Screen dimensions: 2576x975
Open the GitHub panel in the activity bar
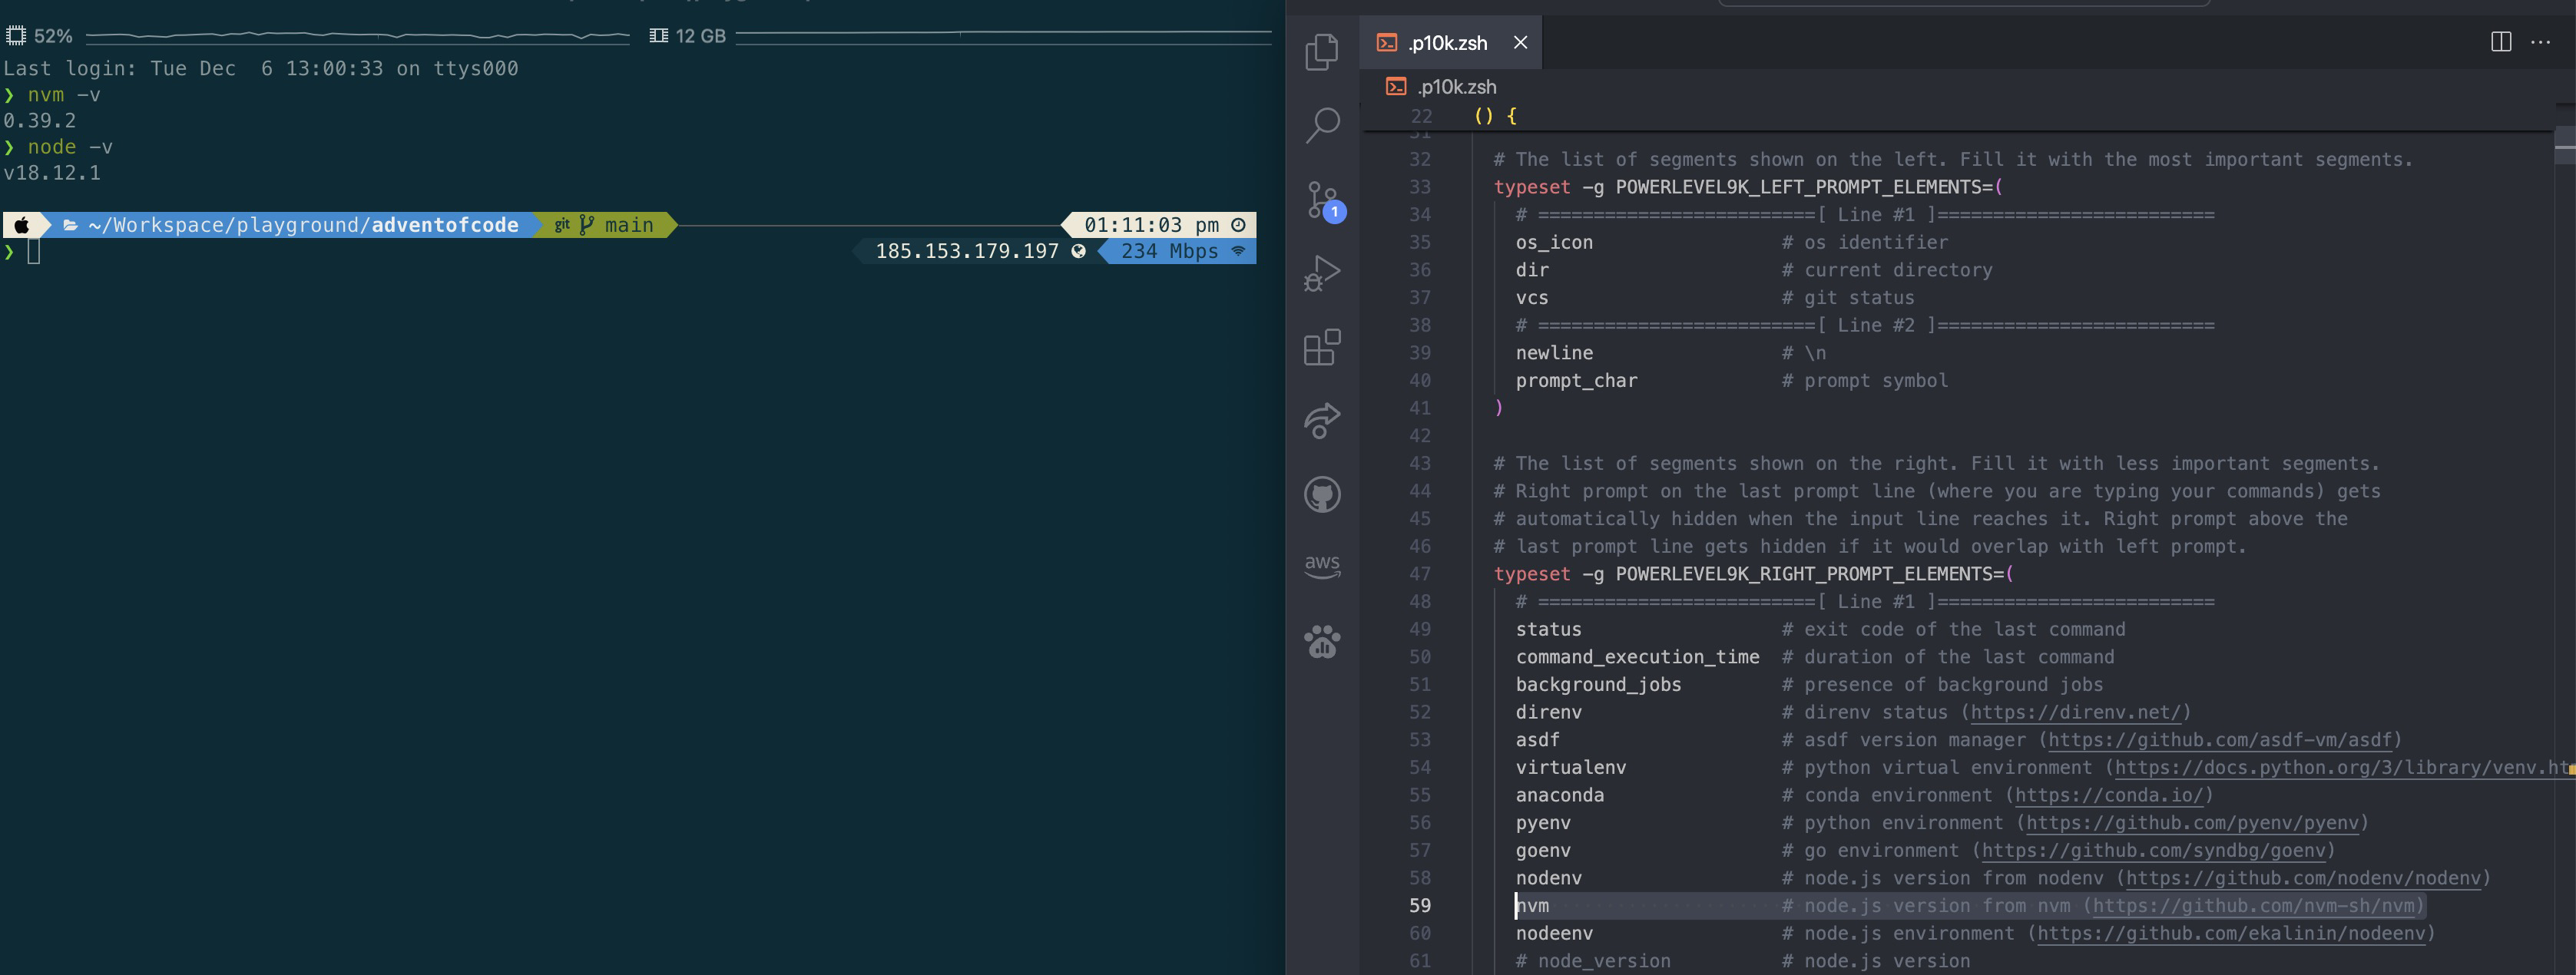tap(1322, 494)
